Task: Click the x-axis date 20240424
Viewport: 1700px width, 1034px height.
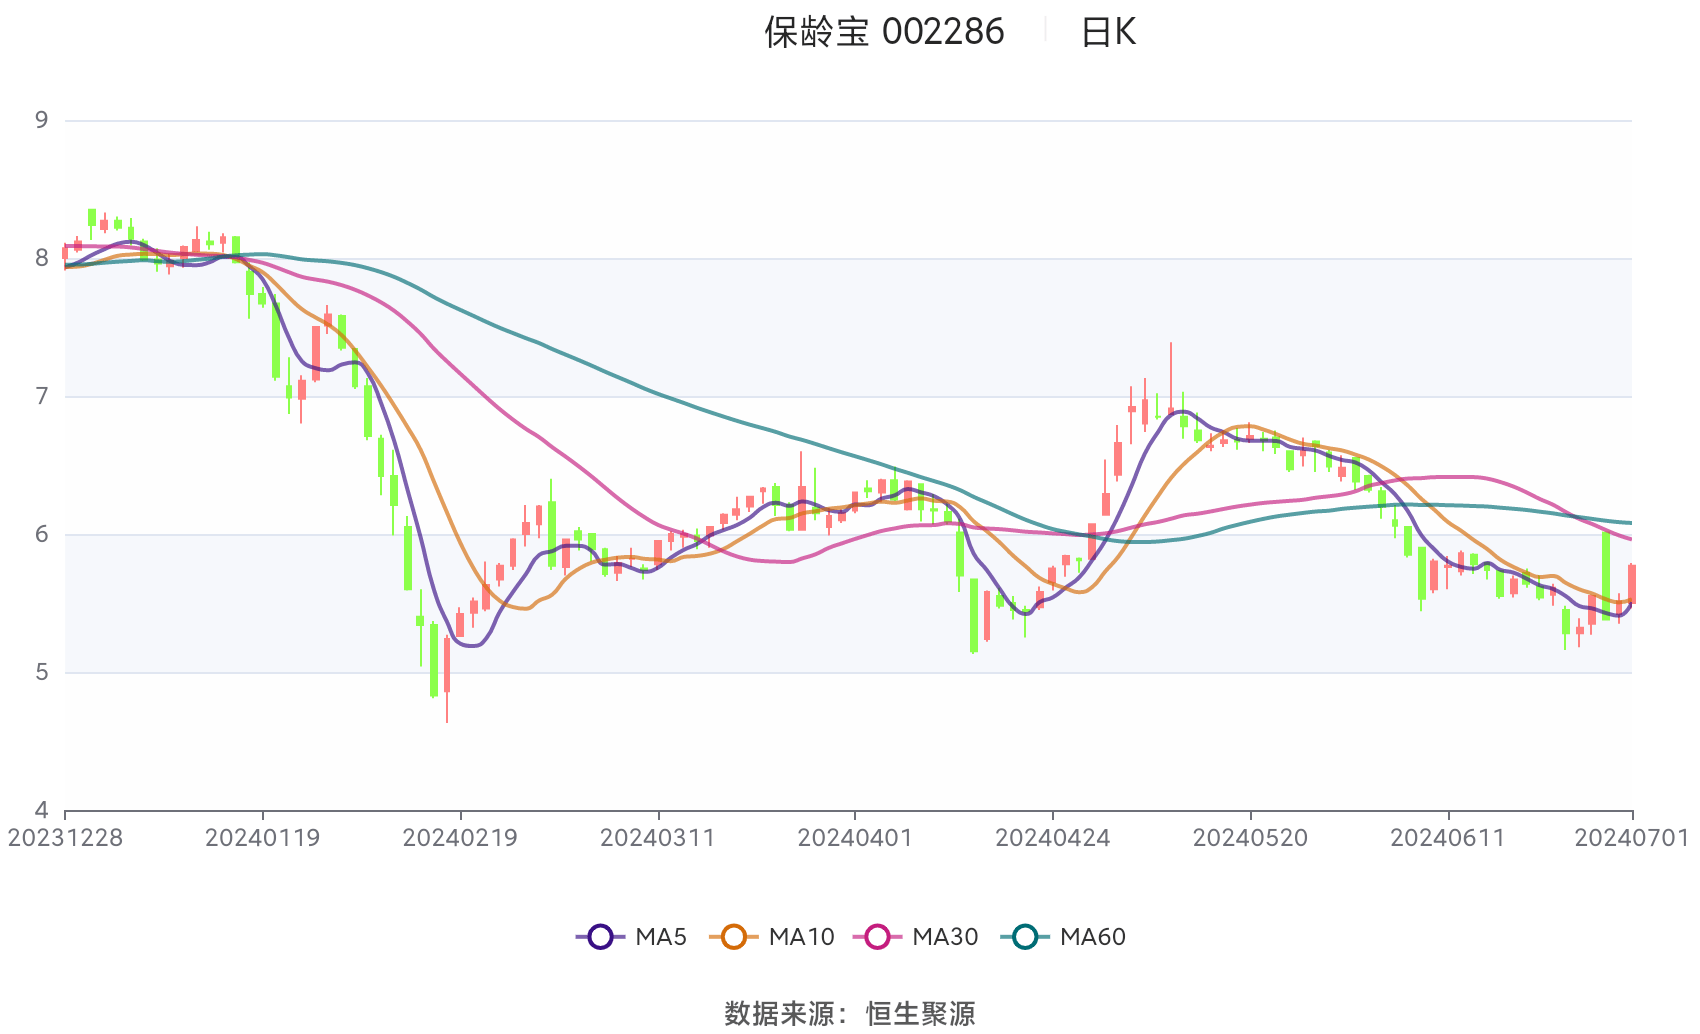Action: (1053, 838)
